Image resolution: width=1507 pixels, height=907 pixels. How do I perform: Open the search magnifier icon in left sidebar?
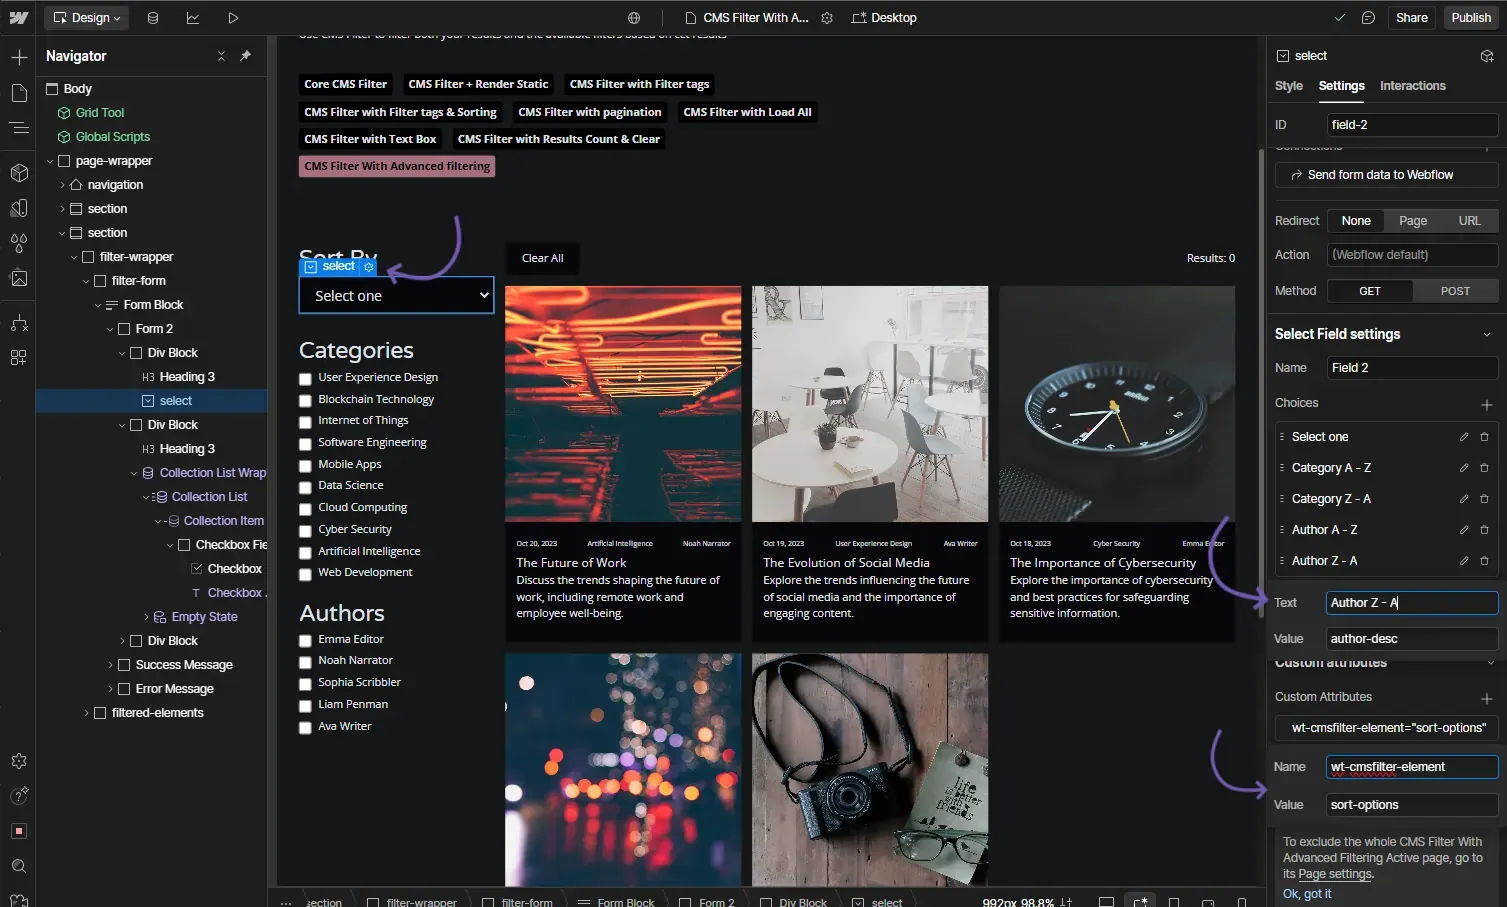[19, 866]
